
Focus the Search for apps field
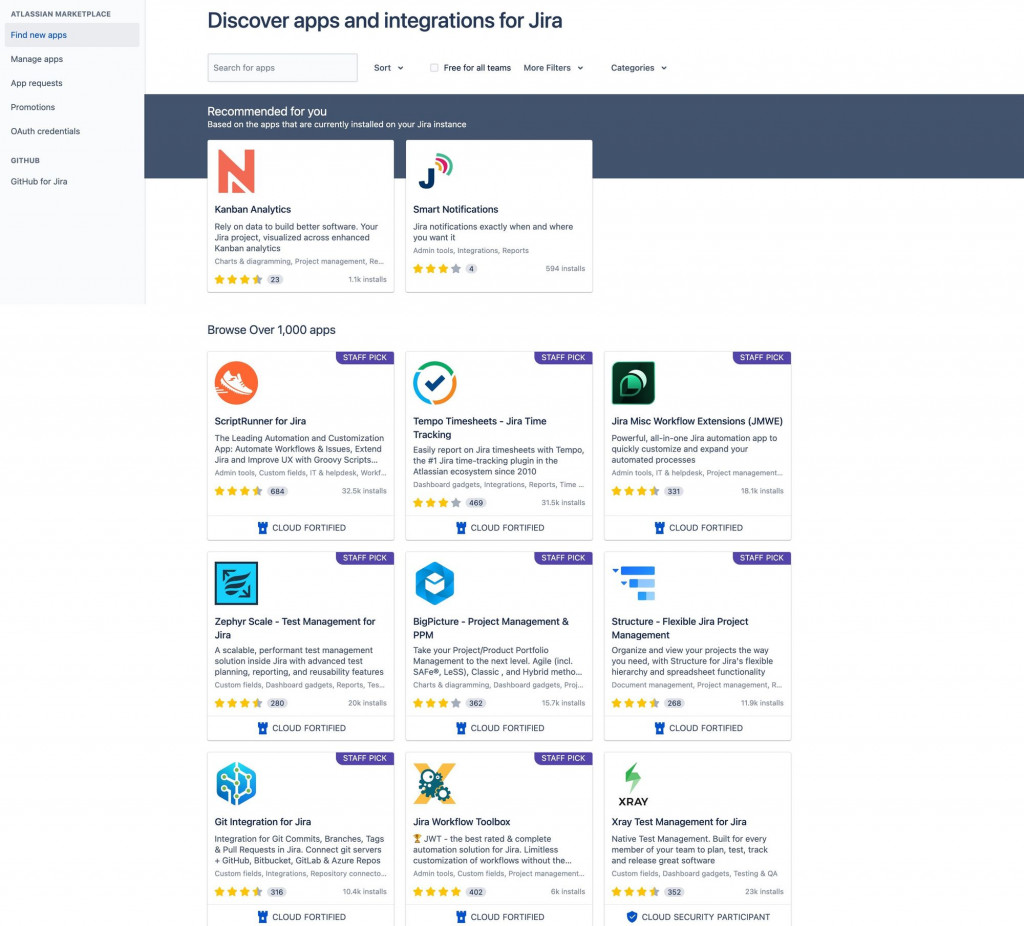click(x=282, y=68)
